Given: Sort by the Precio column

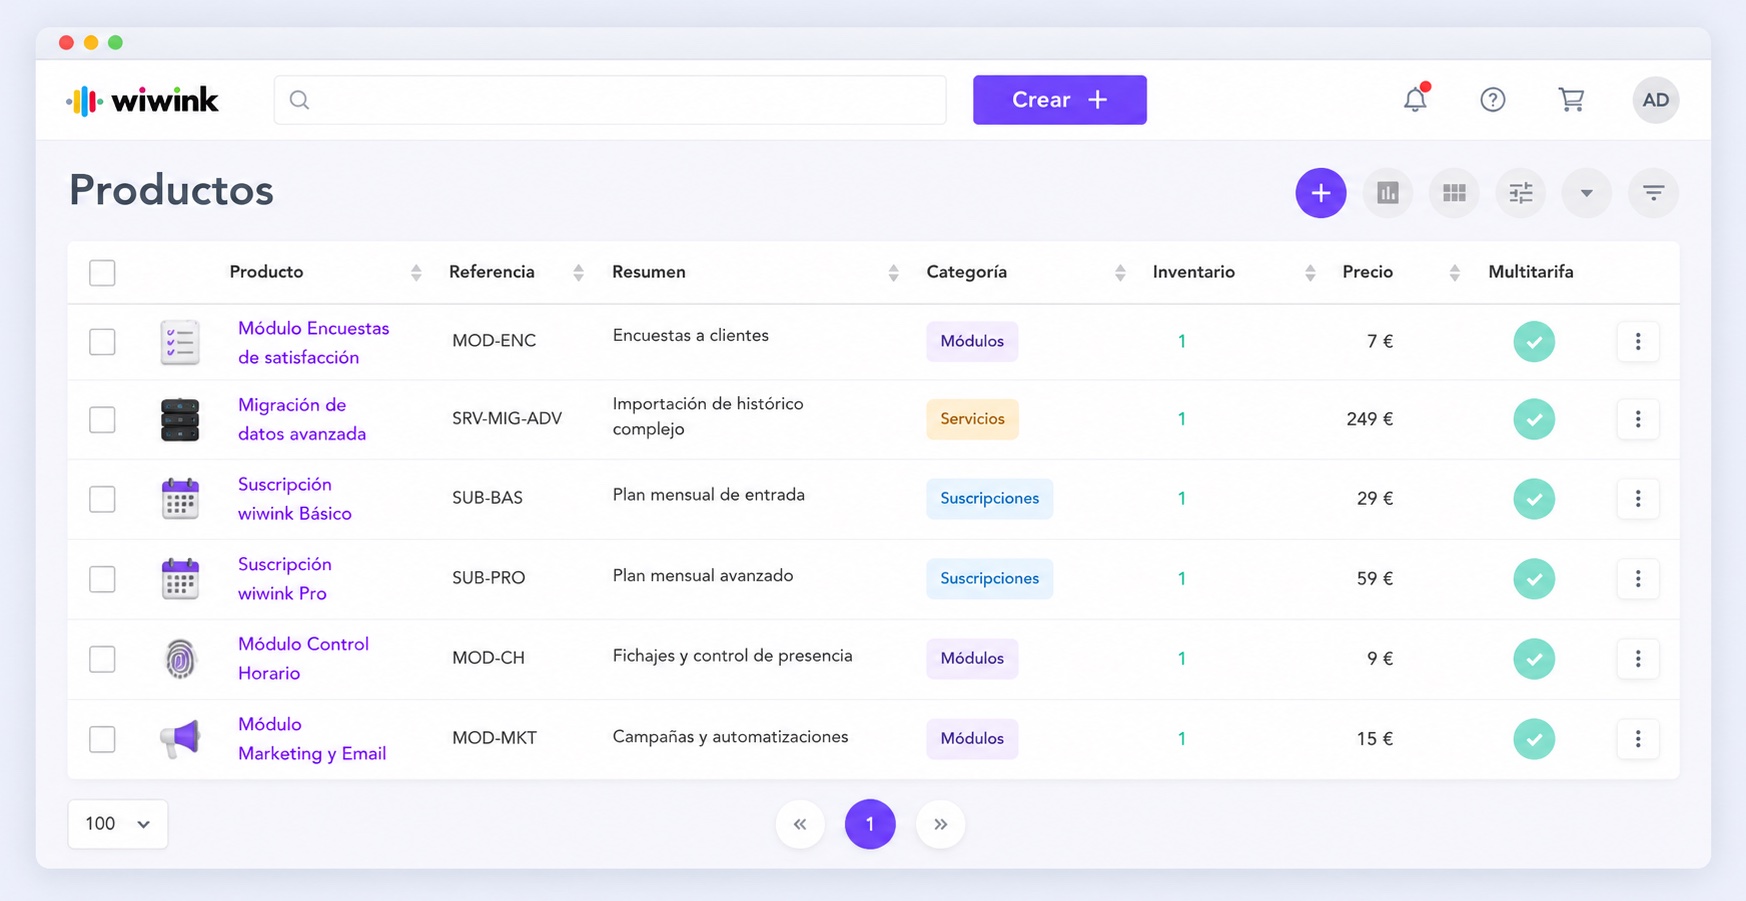Looking at the screenshot, I should point(1455,272).
